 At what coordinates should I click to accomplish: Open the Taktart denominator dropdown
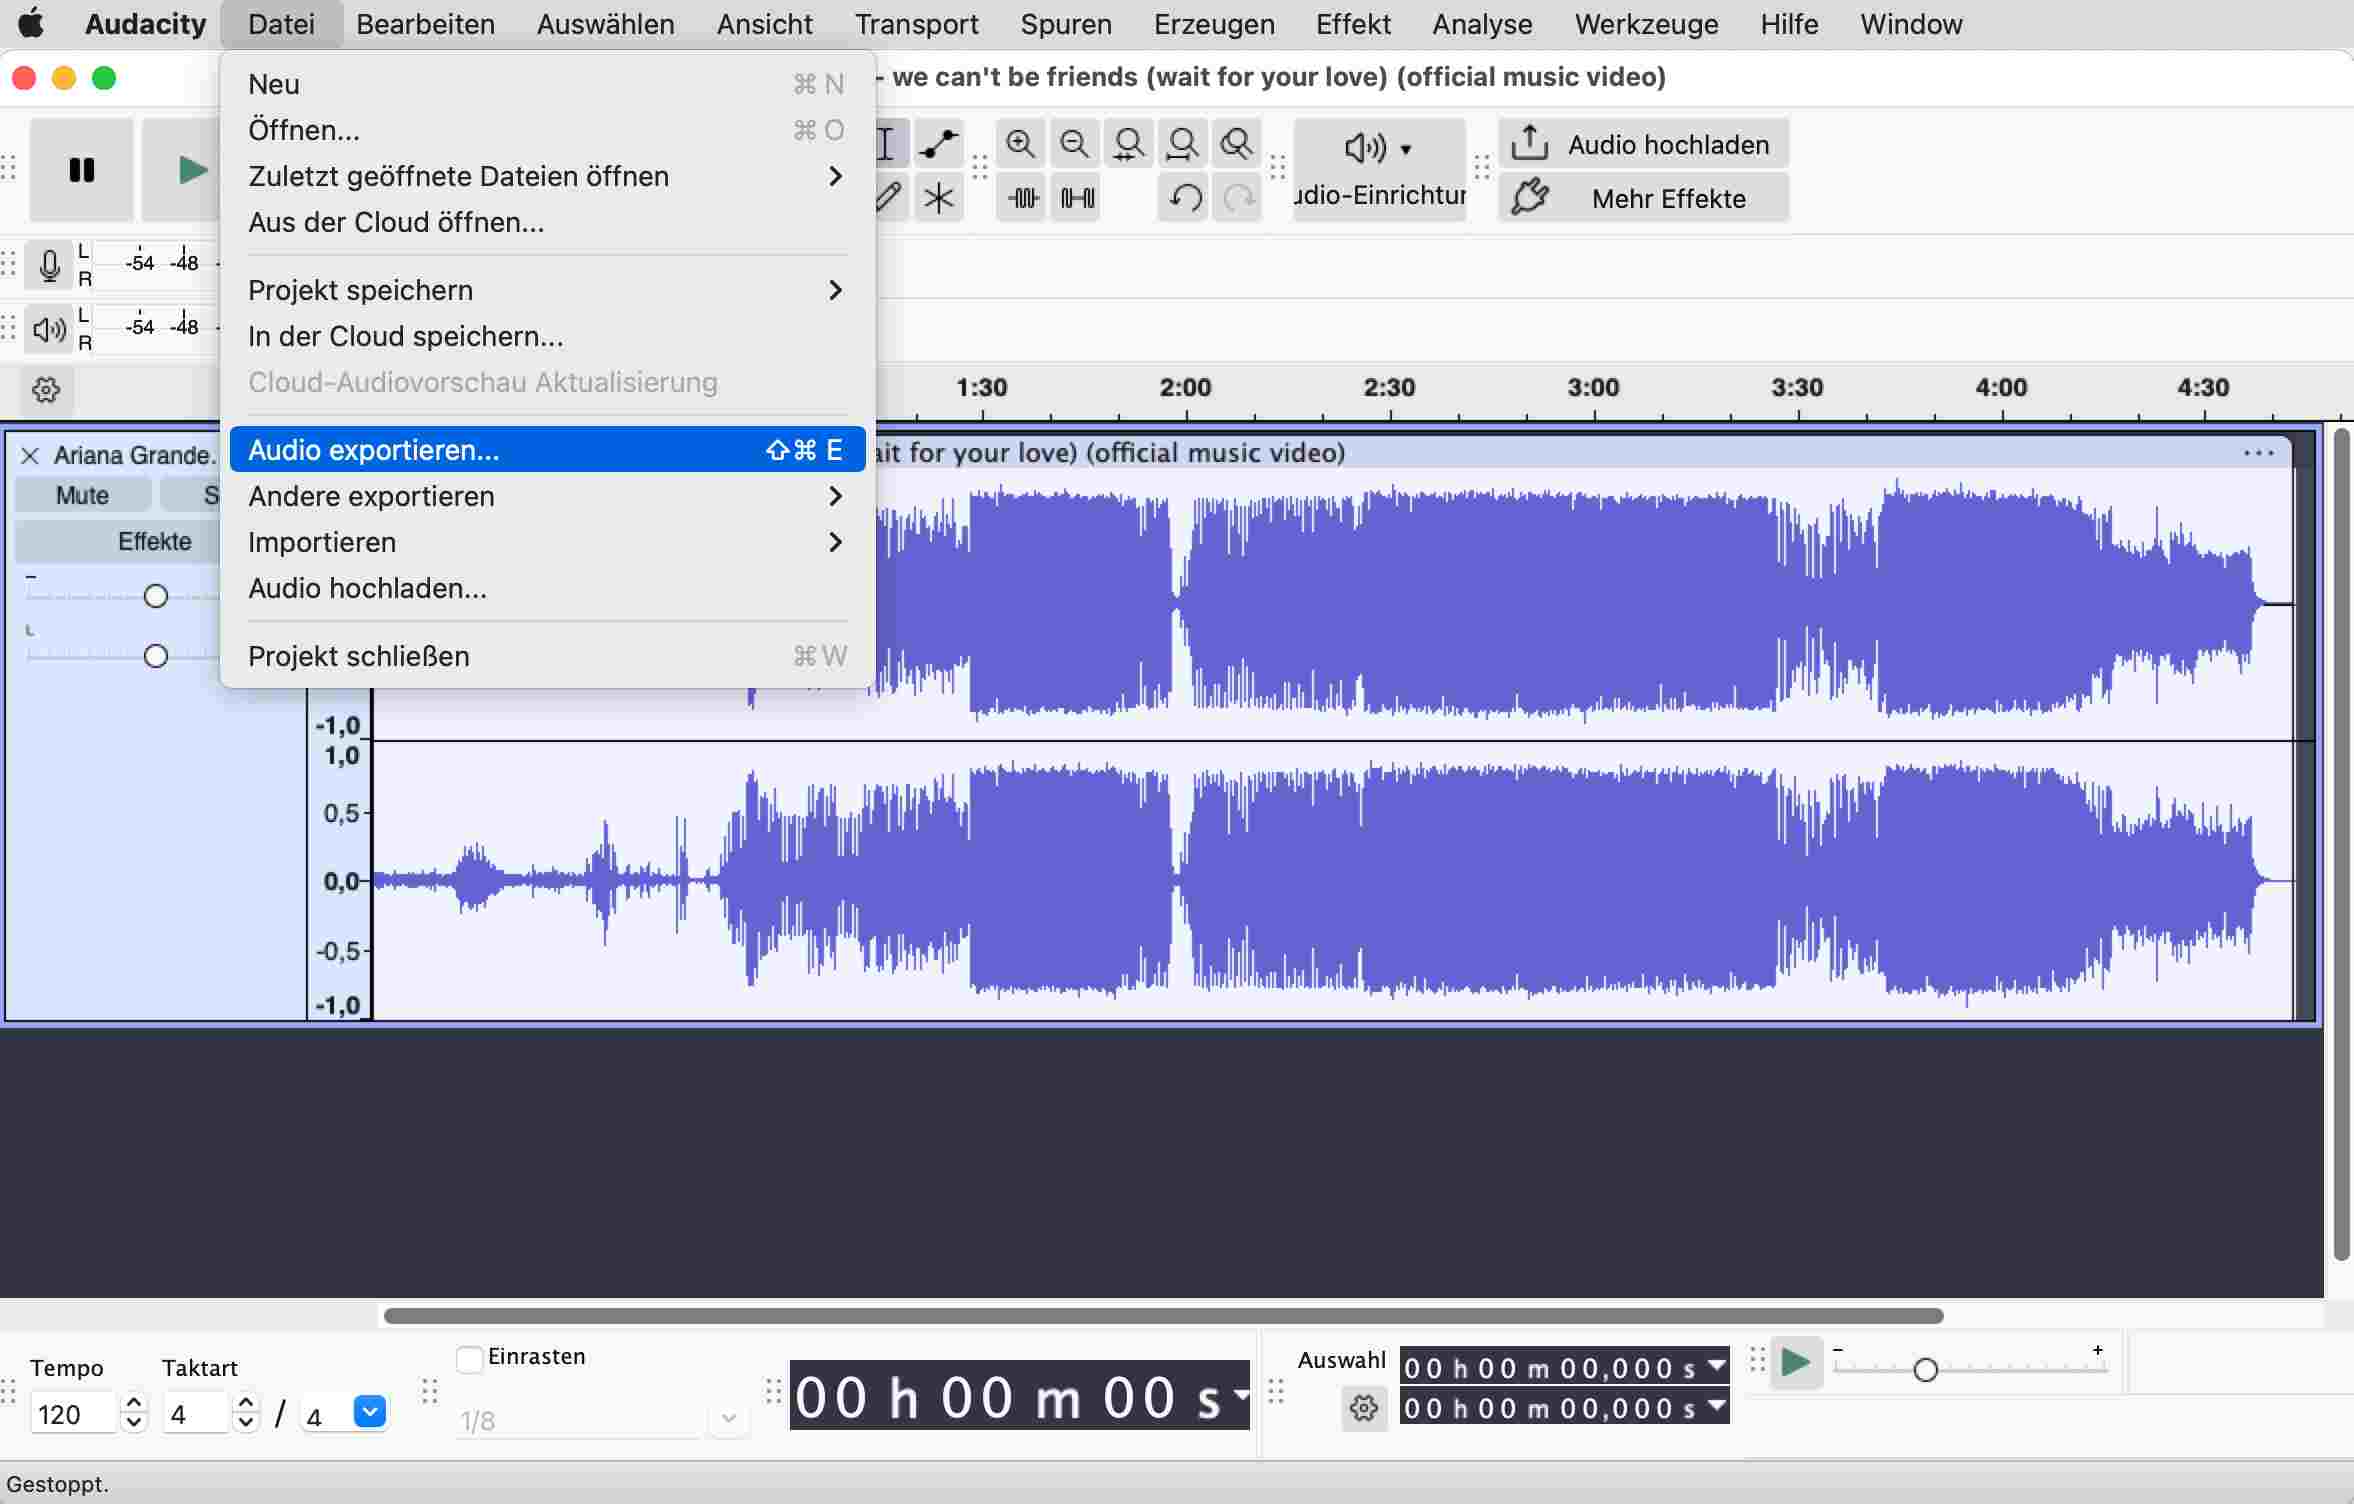click(369, 1411)
